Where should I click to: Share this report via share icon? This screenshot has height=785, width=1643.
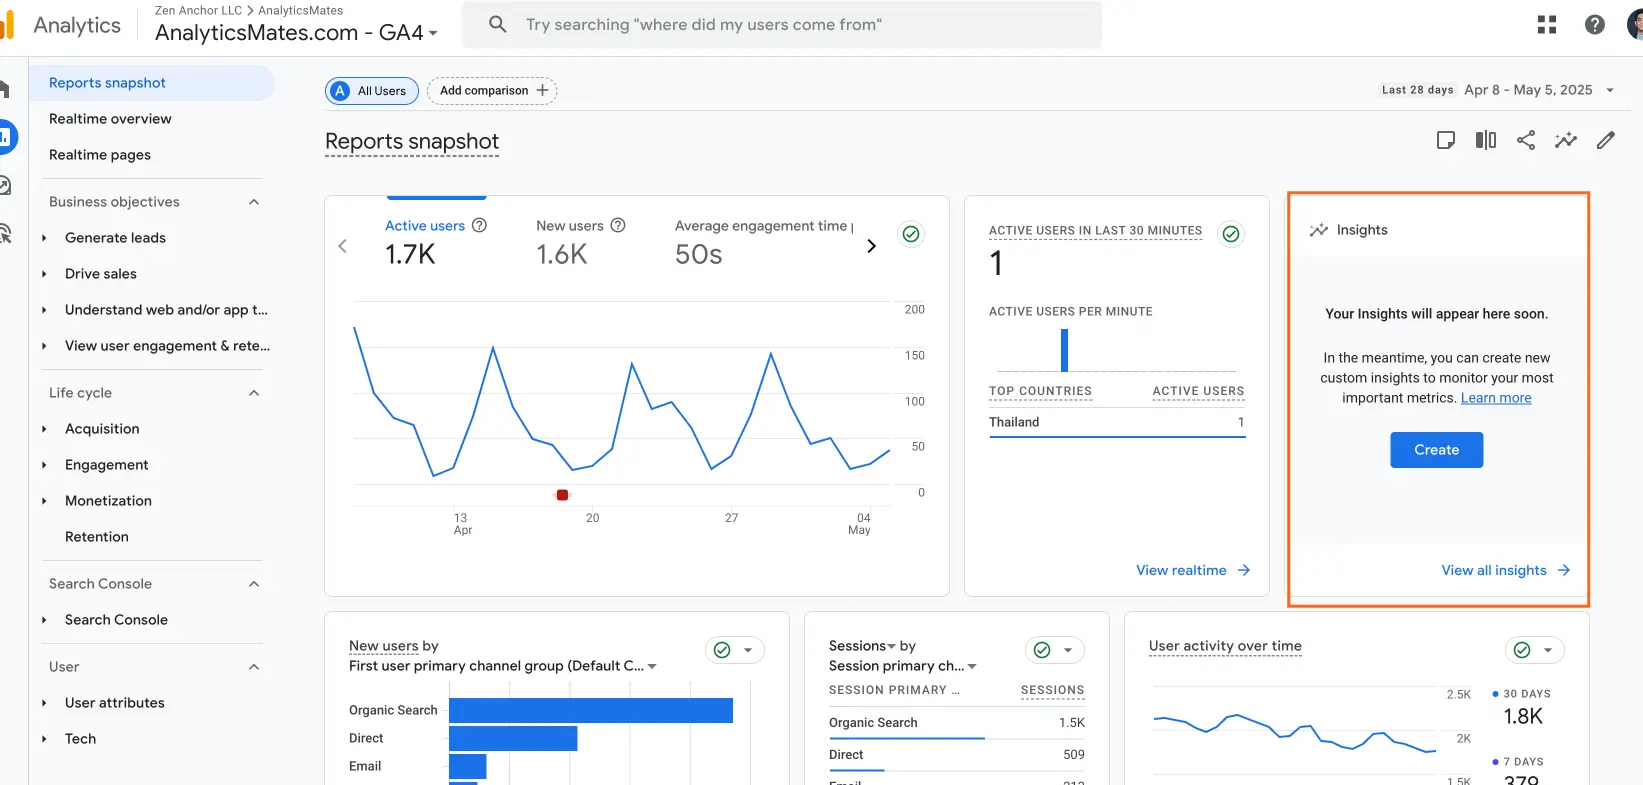[1526, 140]
